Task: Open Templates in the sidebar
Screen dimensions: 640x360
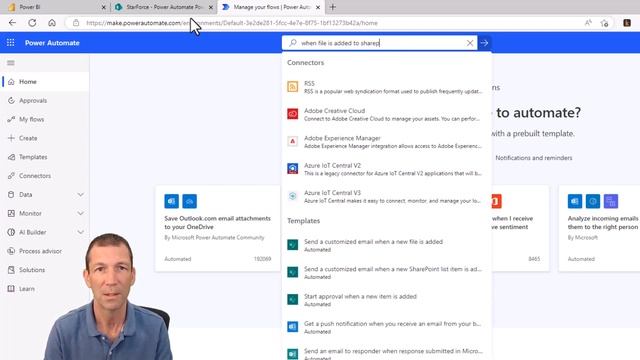Action: [x=45, y=157]
